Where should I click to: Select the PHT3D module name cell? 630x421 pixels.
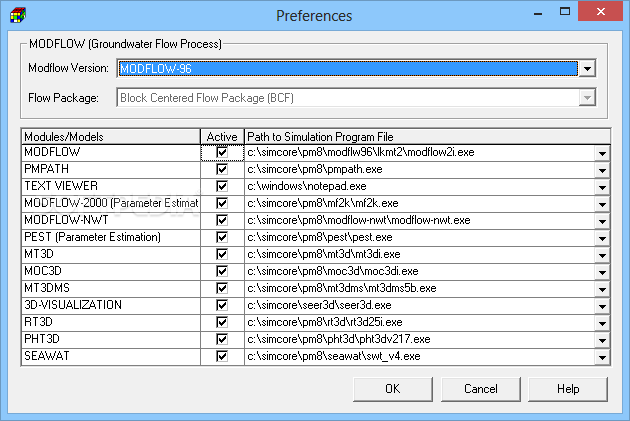(111, 339)
